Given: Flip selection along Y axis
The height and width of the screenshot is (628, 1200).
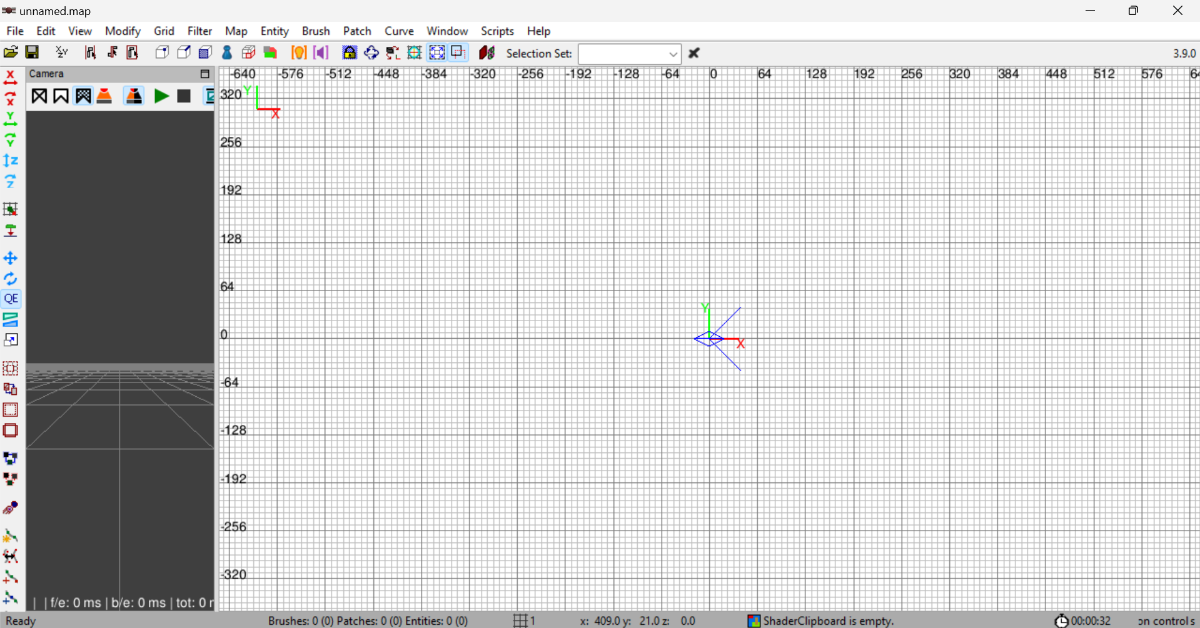Looking at the screenshot, I should pyautogui.click(x=10, y=118).
